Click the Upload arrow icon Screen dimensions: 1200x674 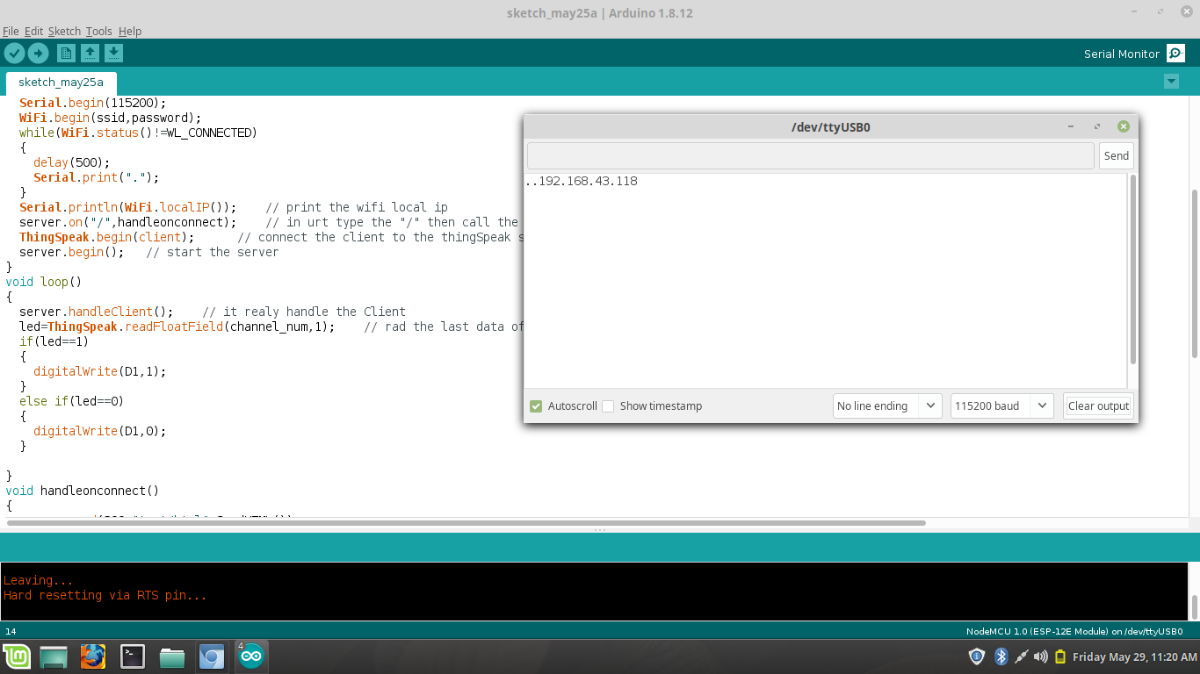[x=38, y=53]
